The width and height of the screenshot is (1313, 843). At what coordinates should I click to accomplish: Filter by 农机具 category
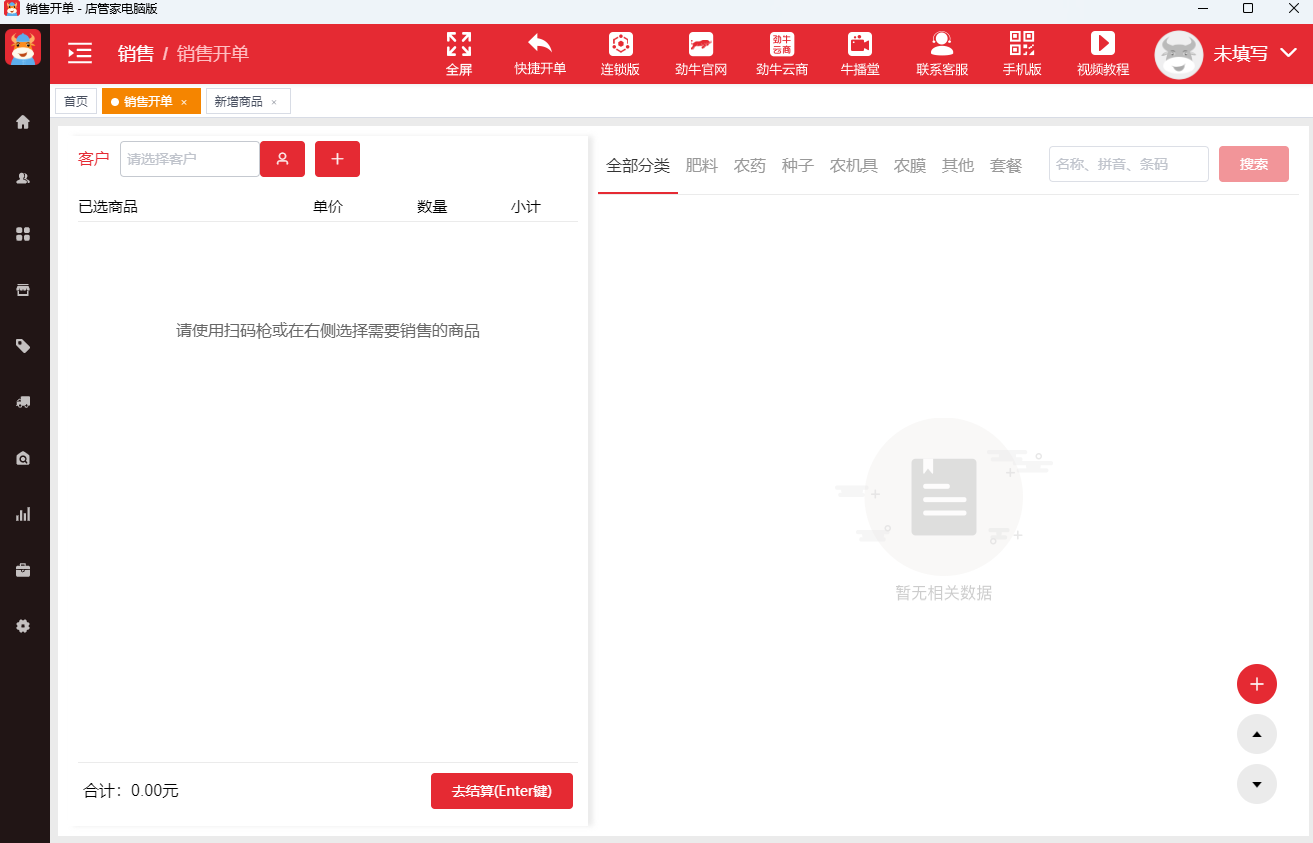coord(854,165)
